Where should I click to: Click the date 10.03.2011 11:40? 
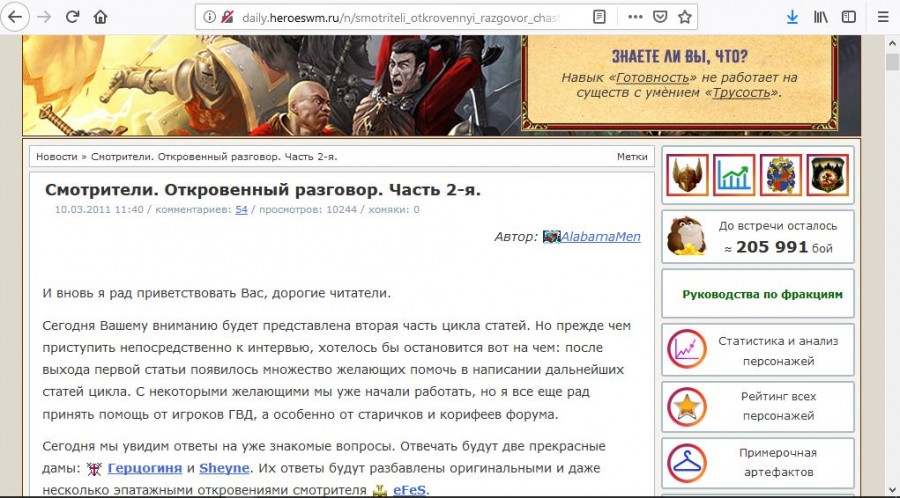(99, 210)
